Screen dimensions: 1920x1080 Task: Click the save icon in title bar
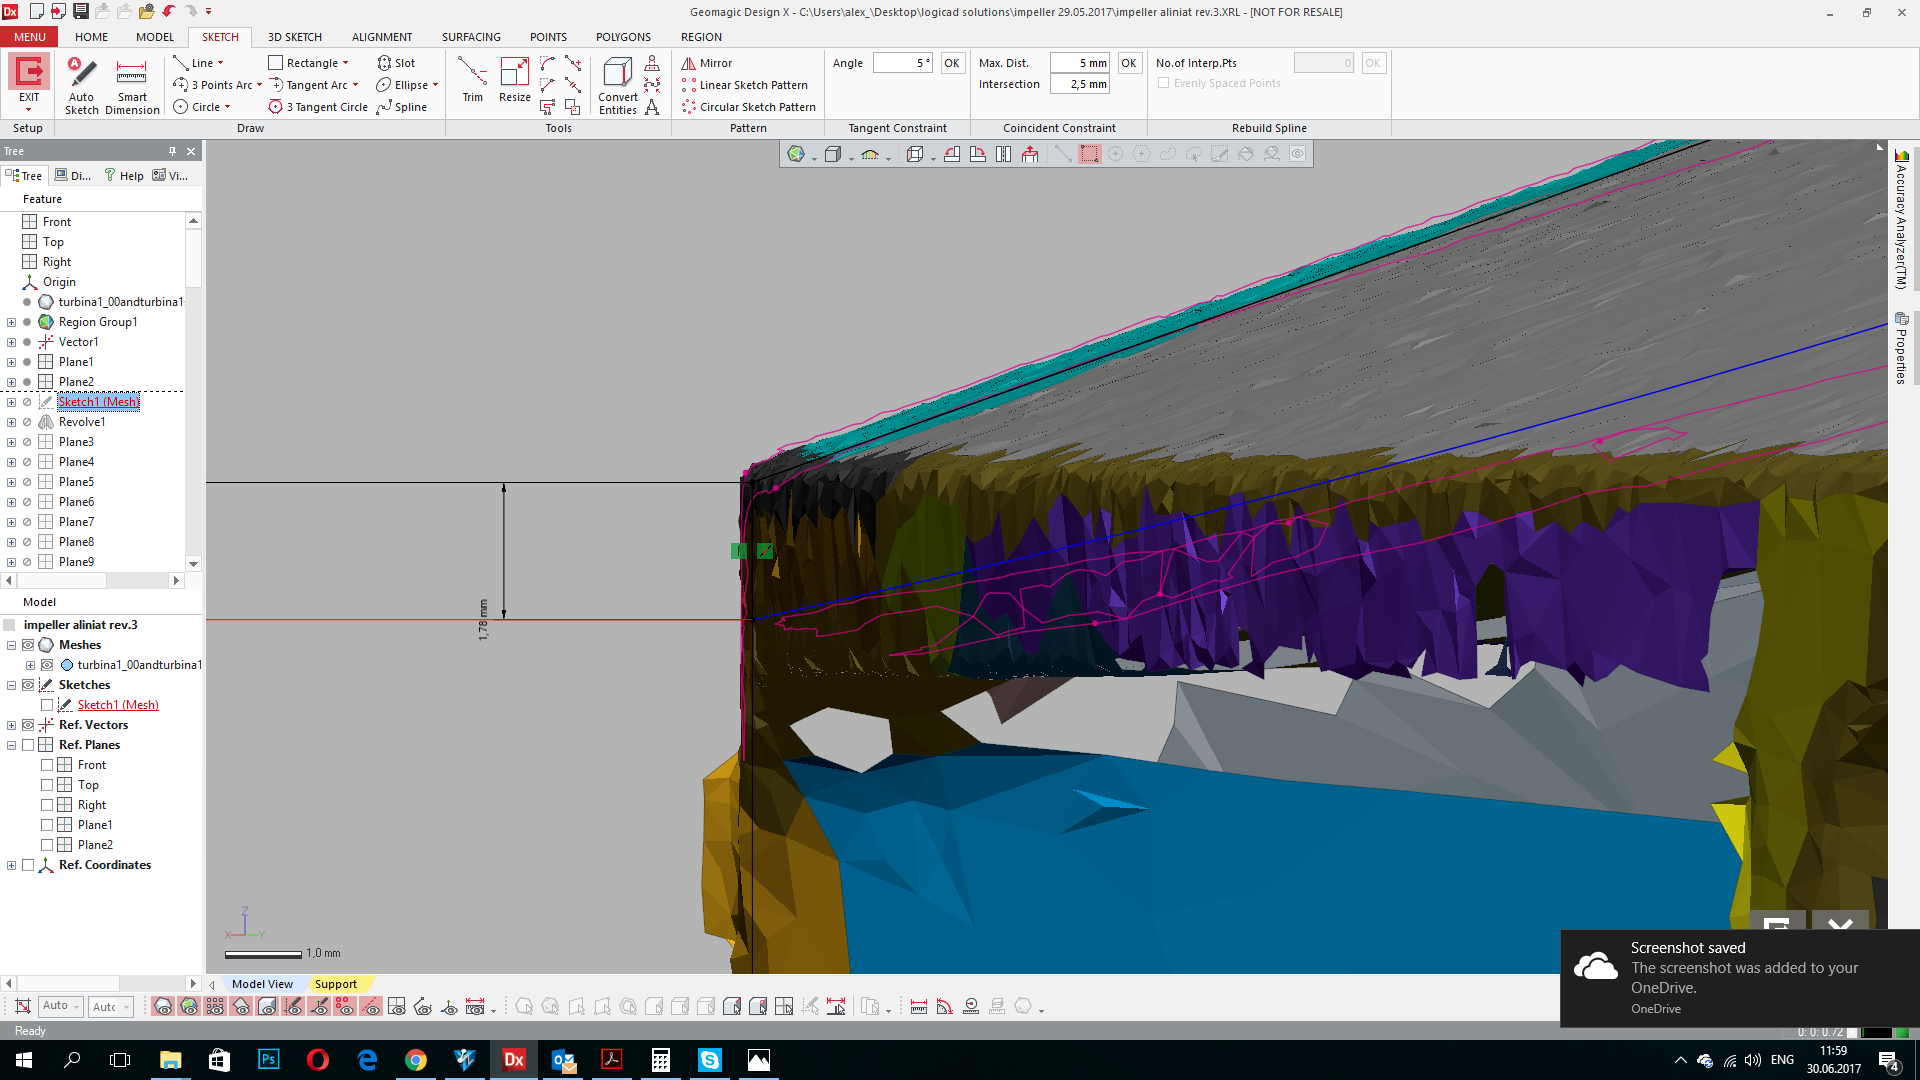pyautogui.click(x=80, y=12)
